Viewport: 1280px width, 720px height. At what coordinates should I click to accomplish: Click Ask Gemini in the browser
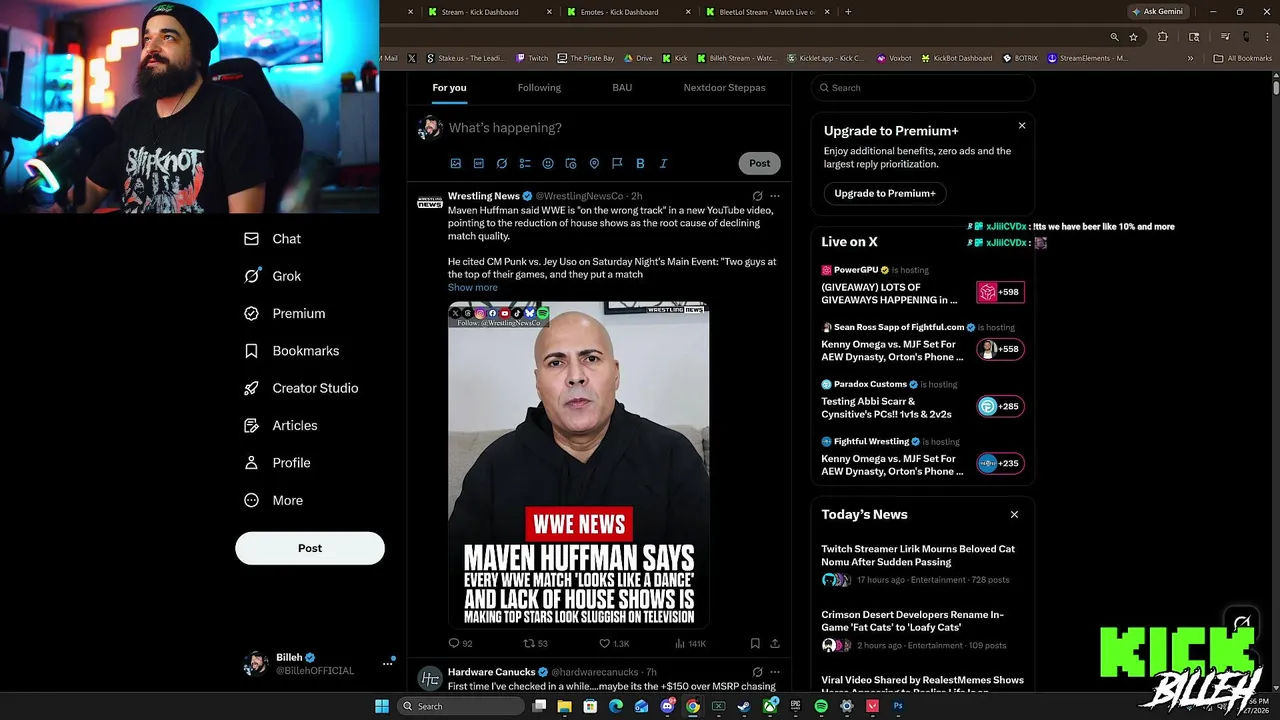point(1157,12)
